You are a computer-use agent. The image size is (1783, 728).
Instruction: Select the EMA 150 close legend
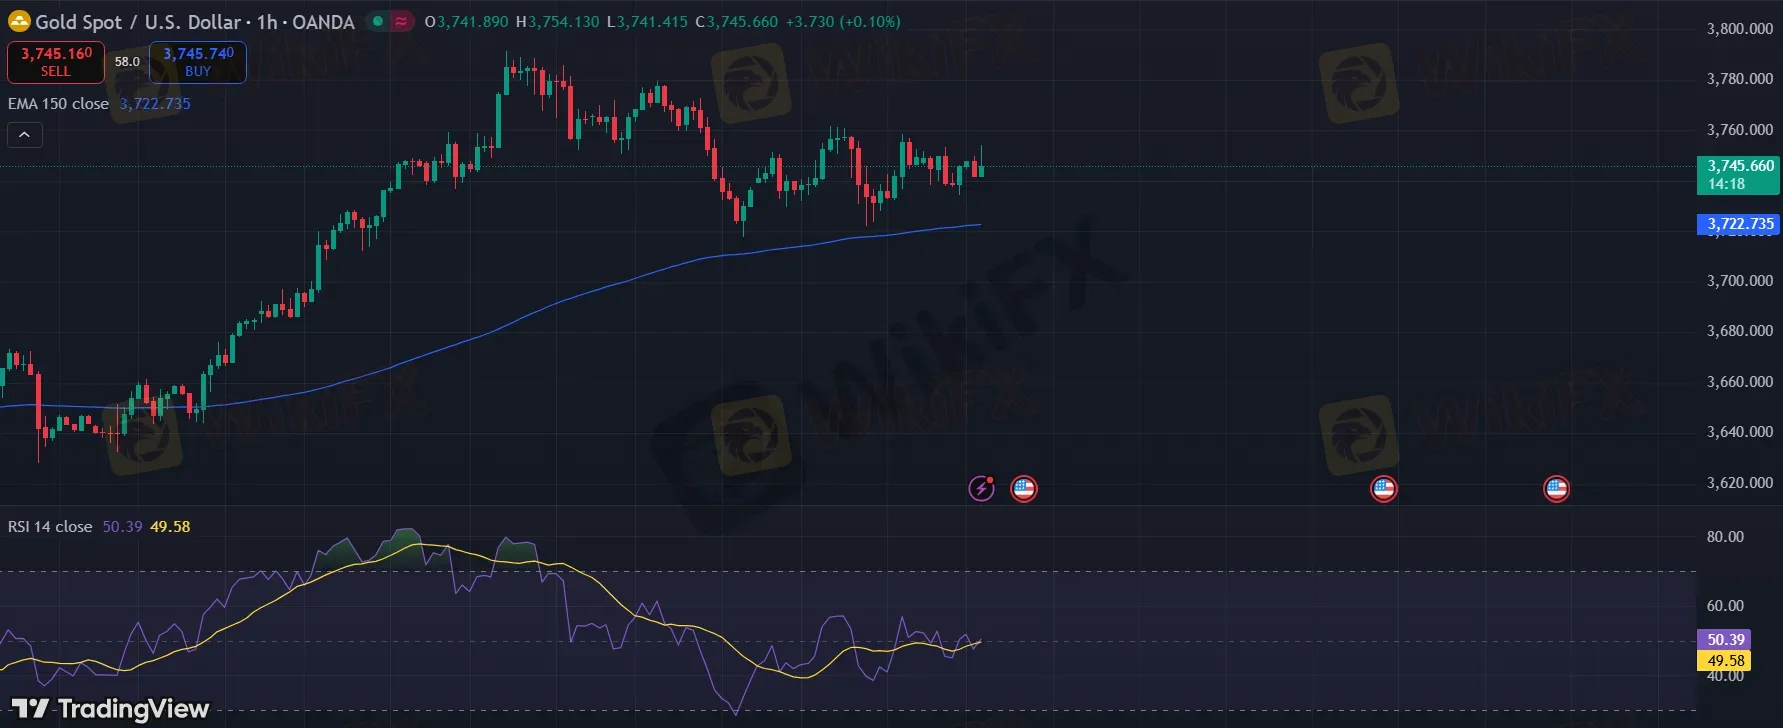click(x=58, y=103)
